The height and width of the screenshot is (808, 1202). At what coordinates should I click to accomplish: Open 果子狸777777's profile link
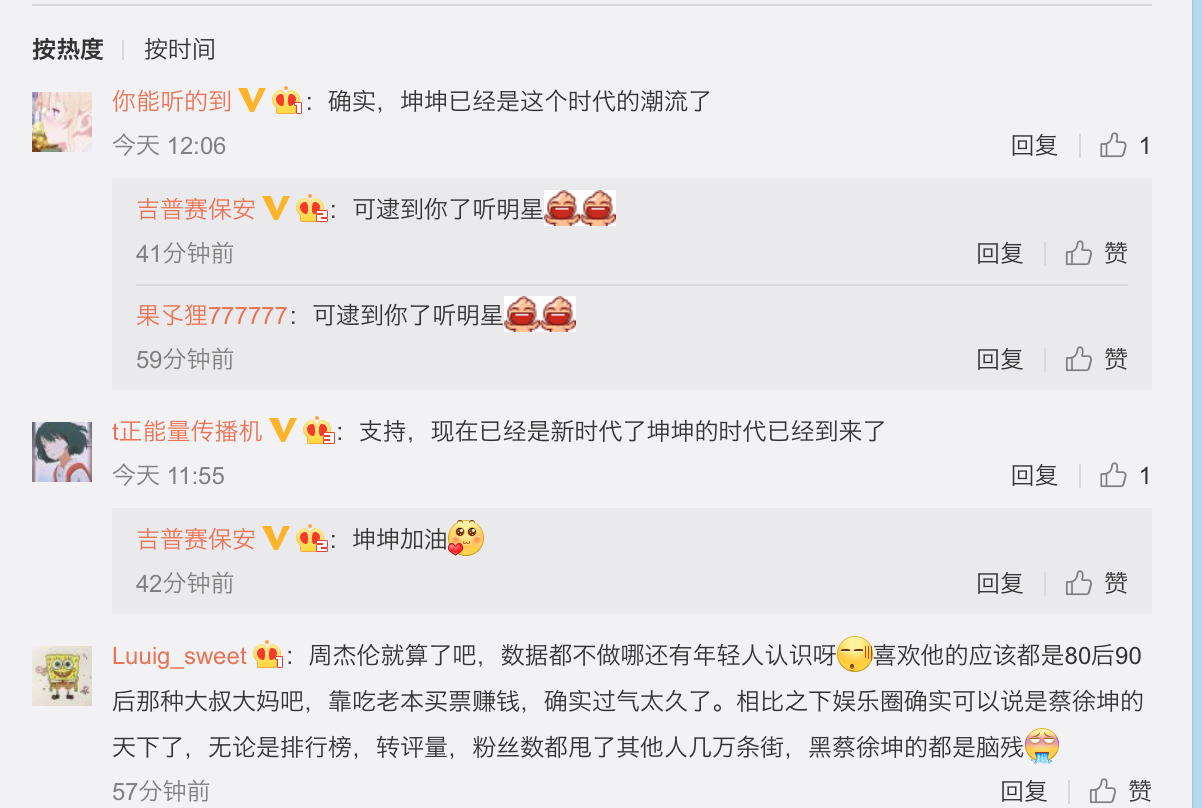[212, 316]
